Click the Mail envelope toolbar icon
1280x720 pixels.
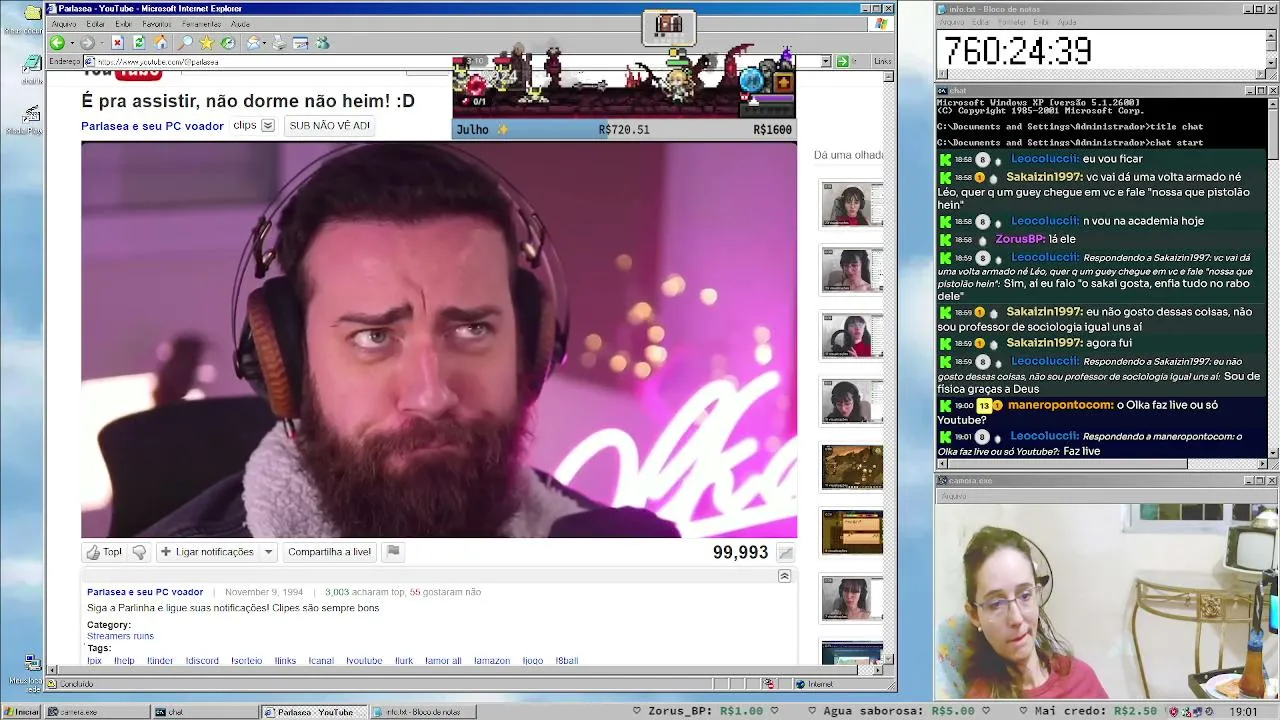pos(253,43)
